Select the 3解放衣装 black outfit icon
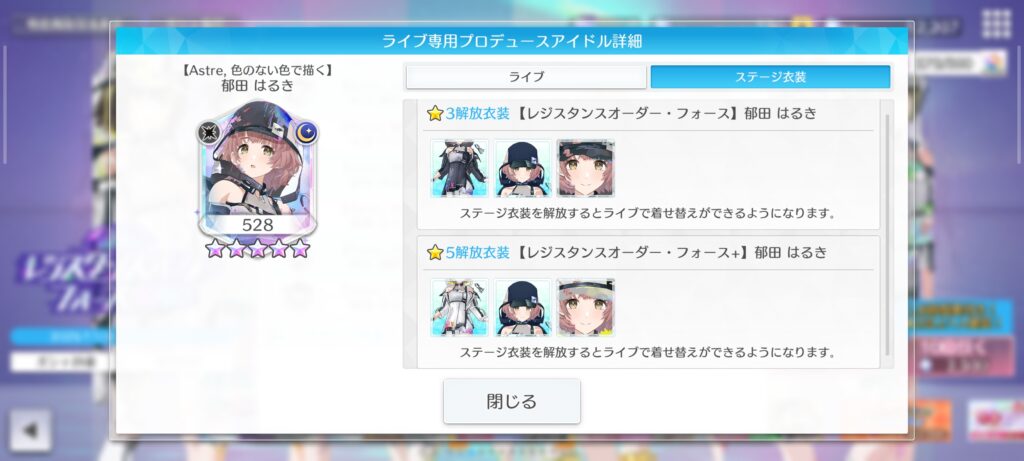Screen dimensions: 1024x461 [x=459, y=168]
